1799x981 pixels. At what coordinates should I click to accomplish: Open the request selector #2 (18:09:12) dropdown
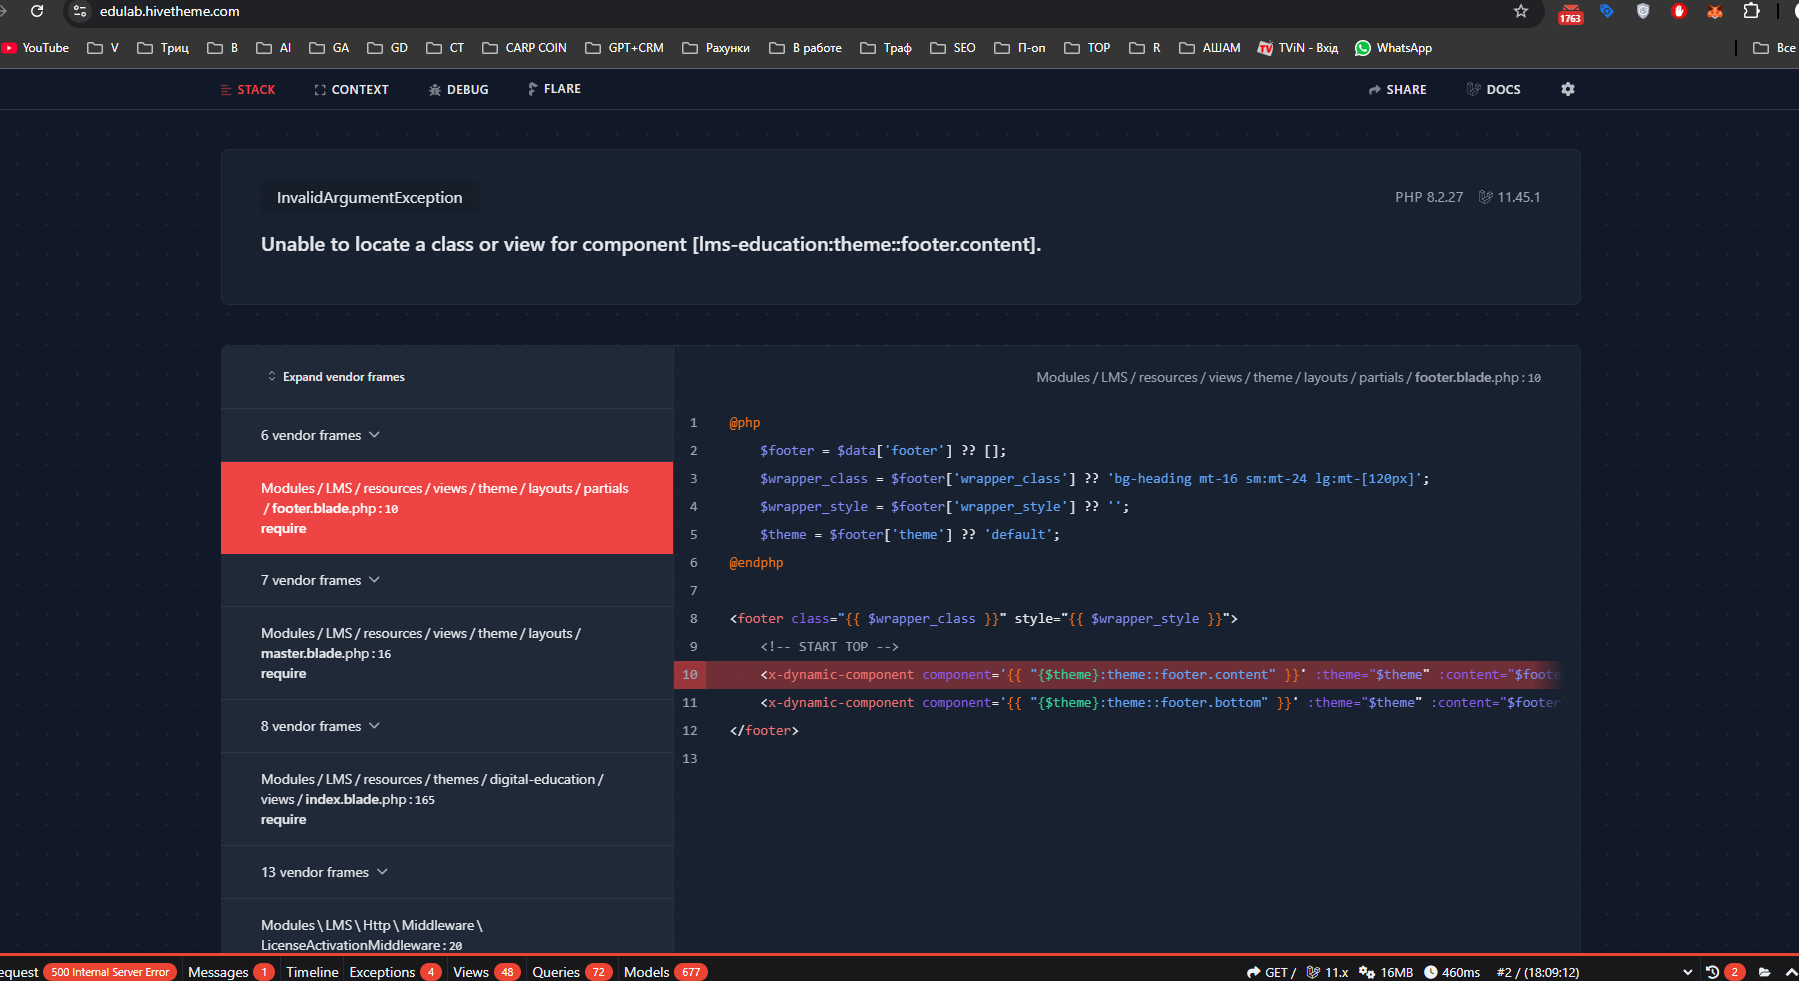(1594, 972)
